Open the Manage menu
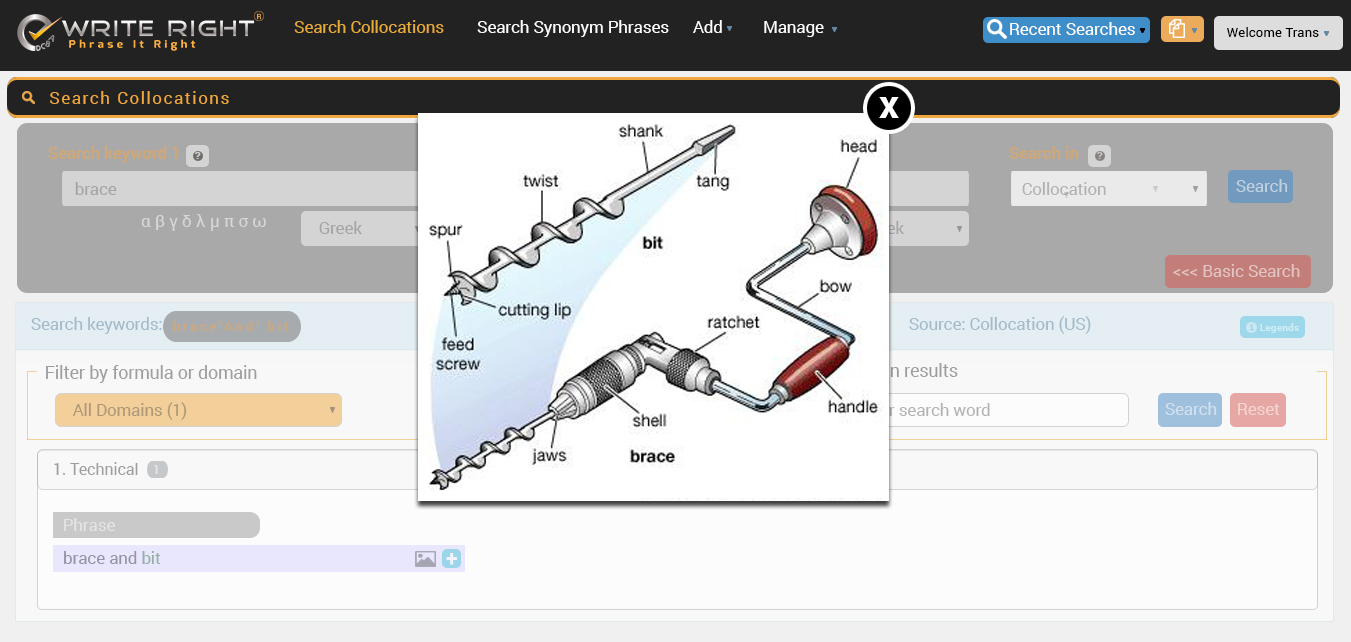The height and width of the screenshot is (642, 1351). tap(799, 28)
